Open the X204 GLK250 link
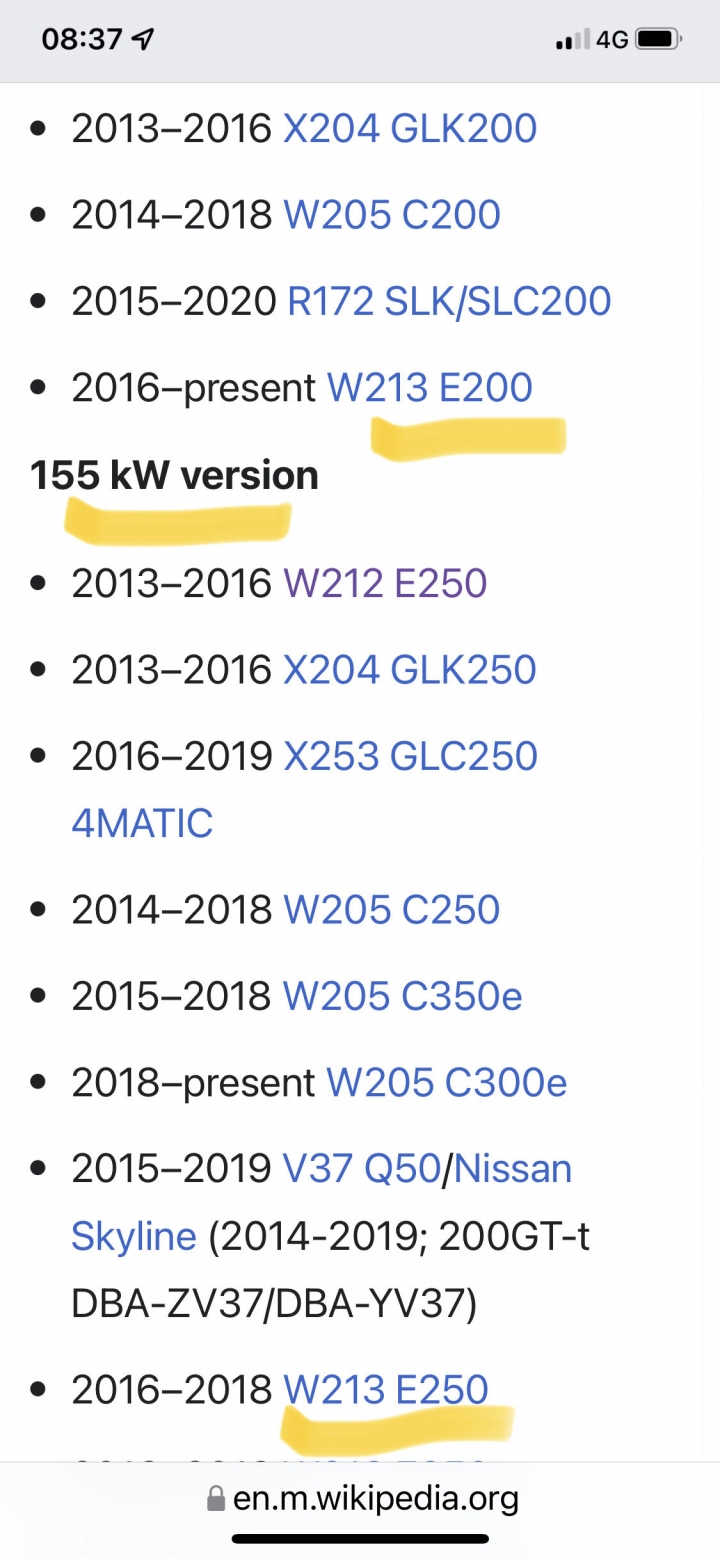The image size is (720, 1559). tap(410, 670)
